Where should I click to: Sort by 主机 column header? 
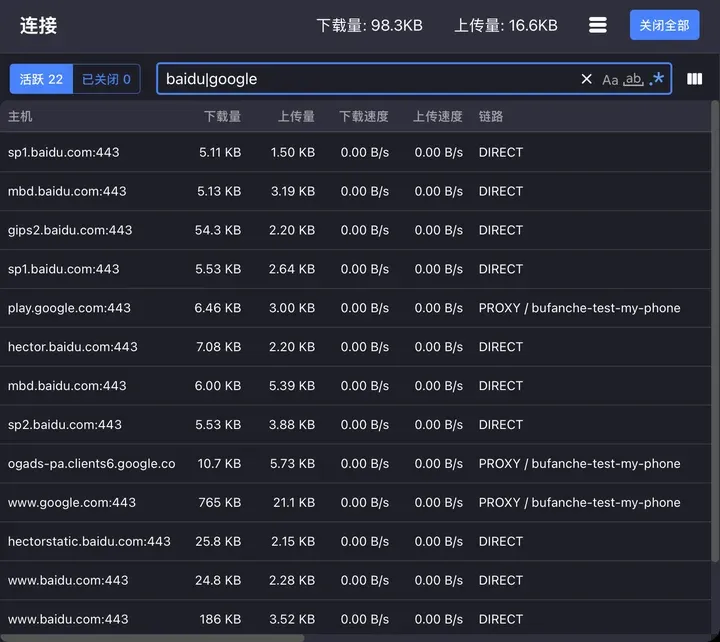pos(20,116)
